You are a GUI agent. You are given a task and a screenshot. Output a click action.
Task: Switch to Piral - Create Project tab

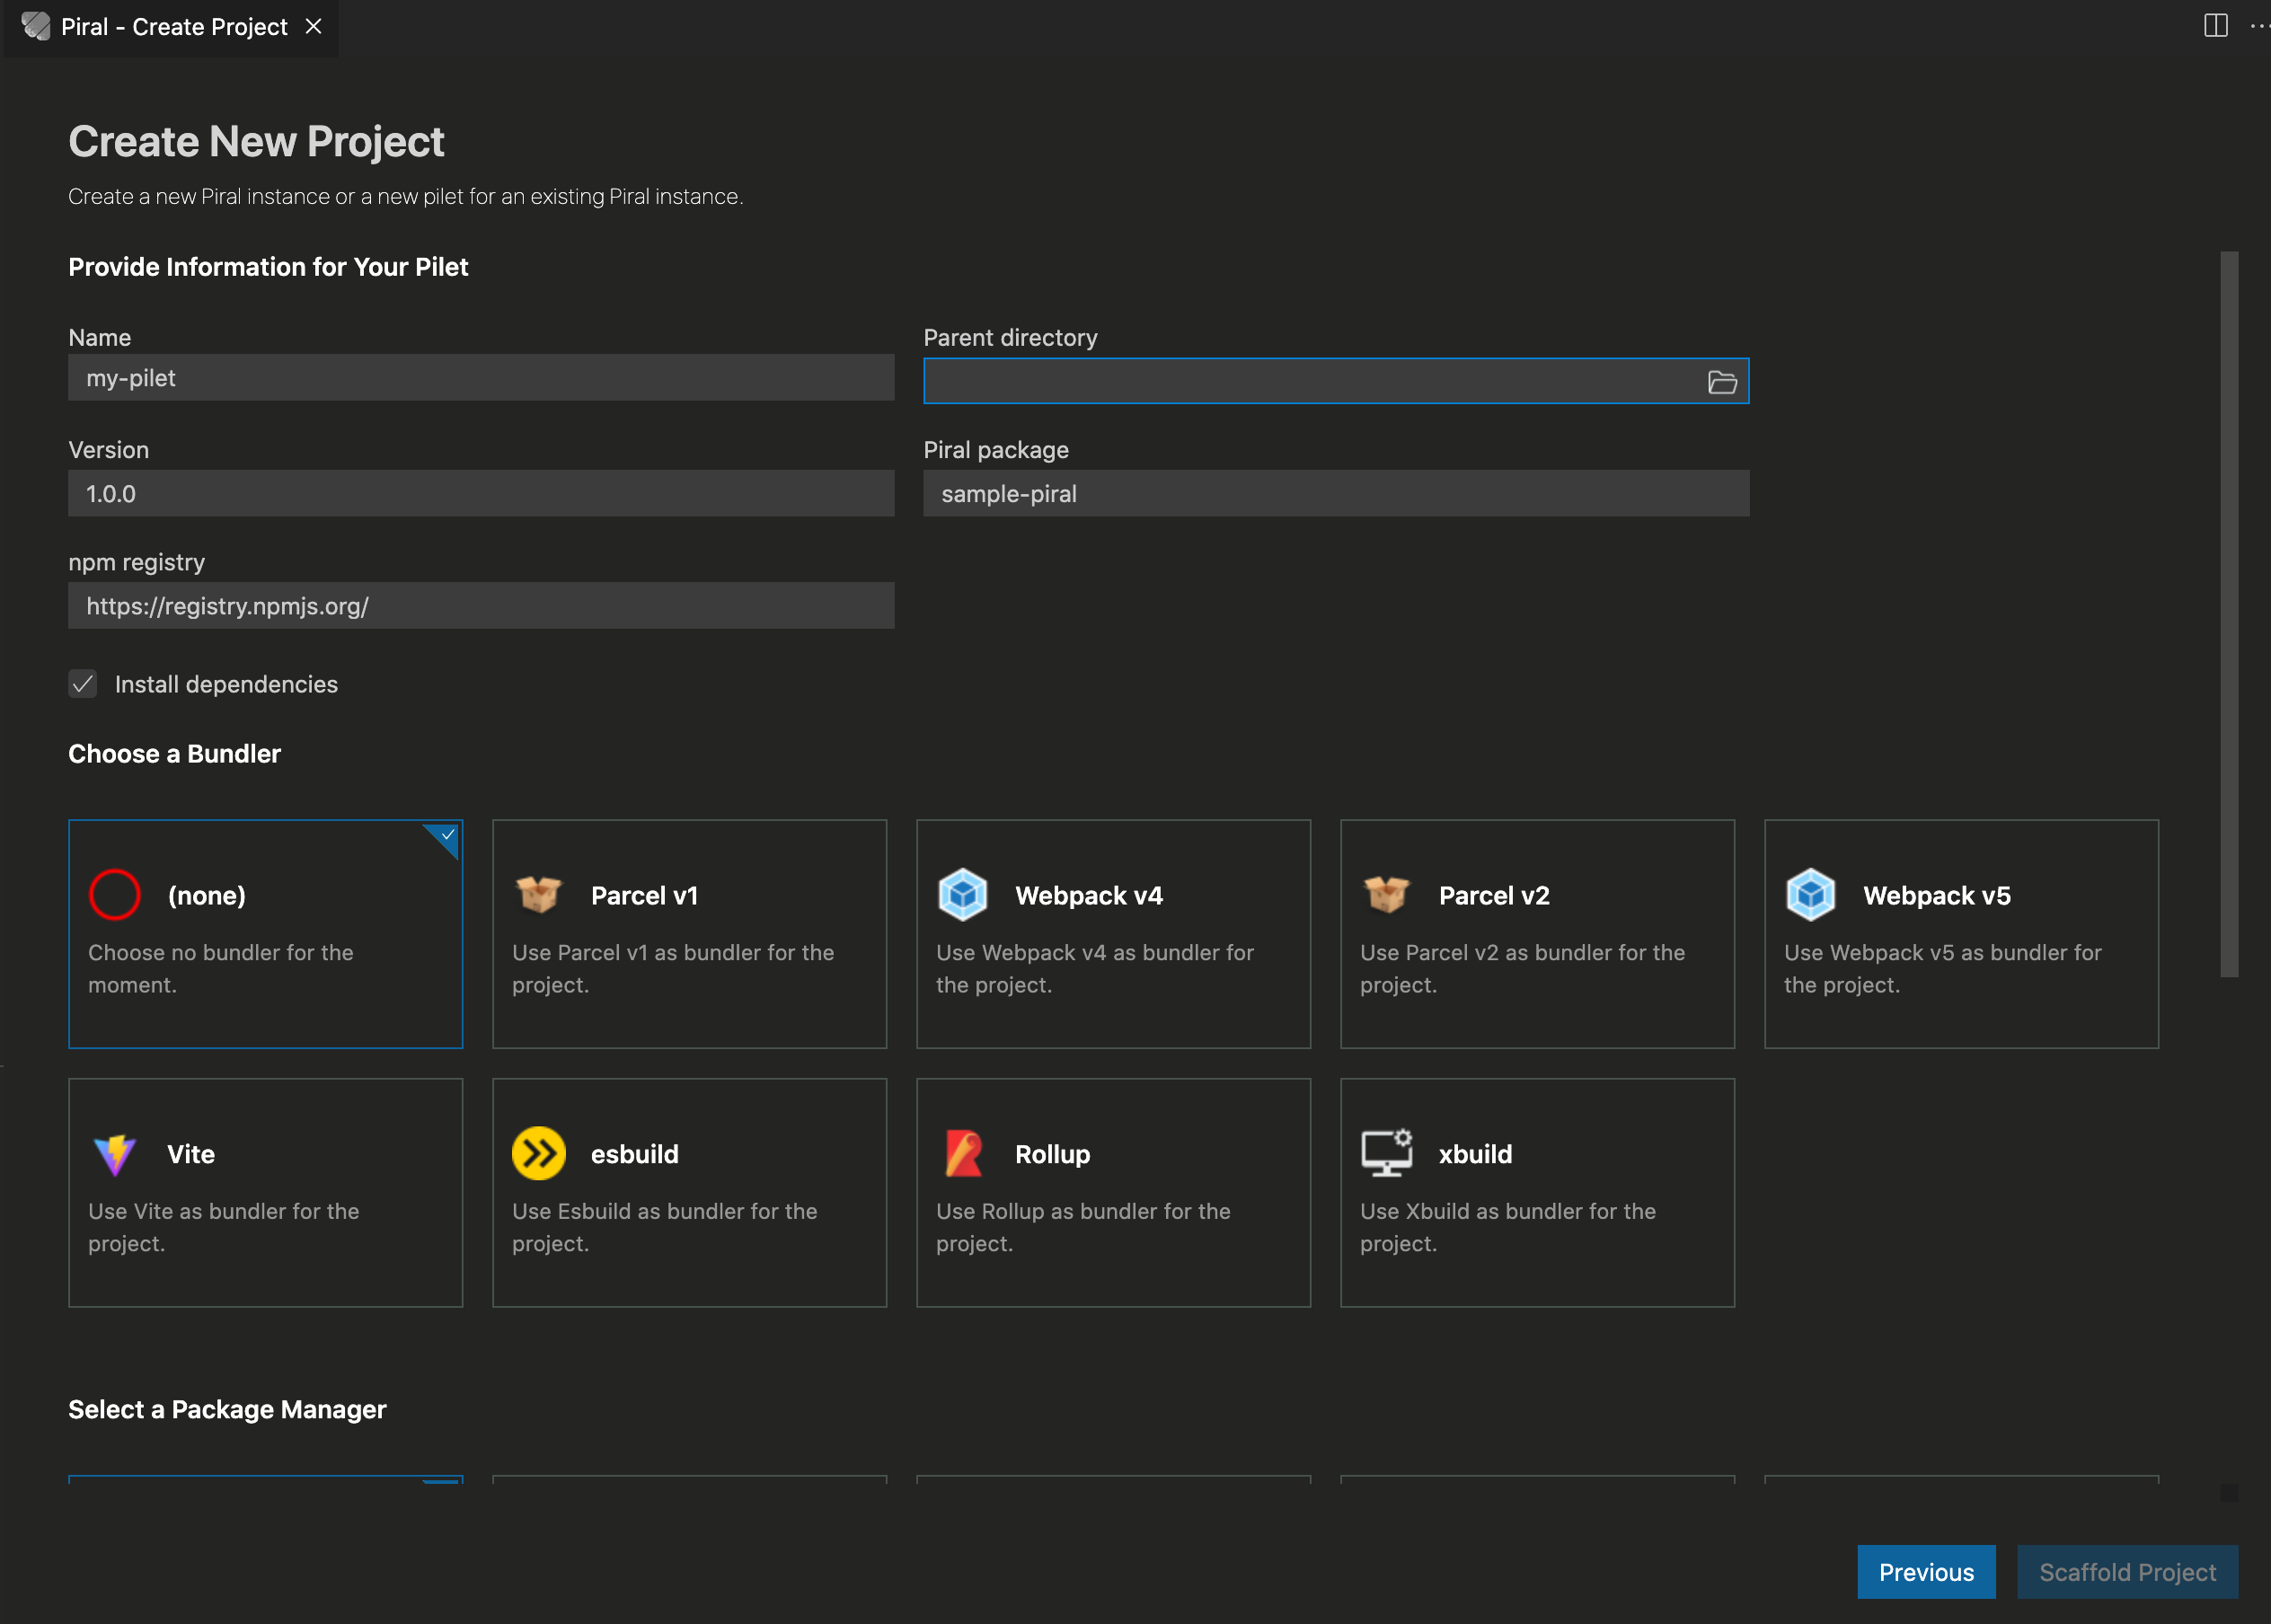173,27
